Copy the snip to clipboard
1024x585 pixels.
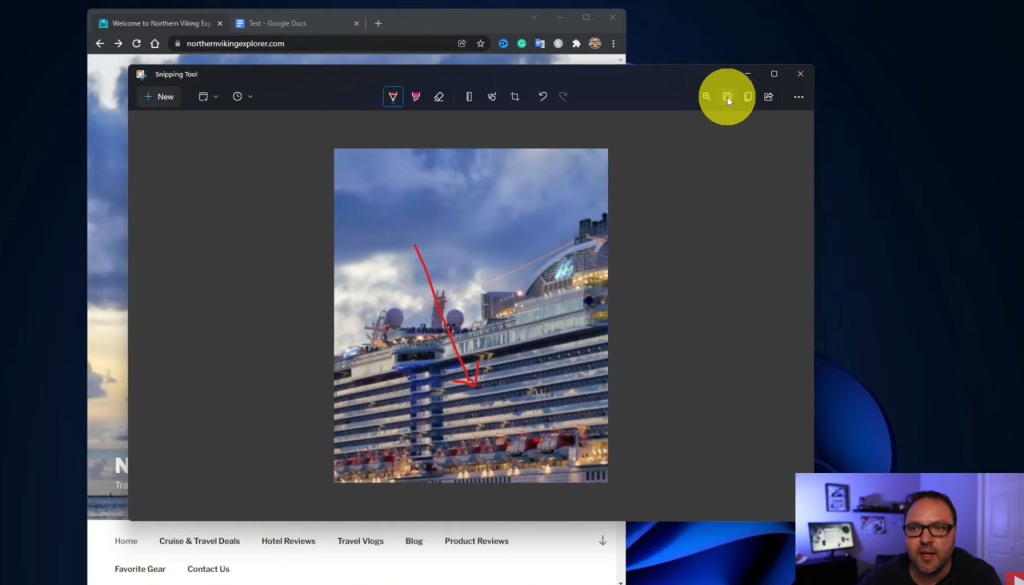click(748, 97)
